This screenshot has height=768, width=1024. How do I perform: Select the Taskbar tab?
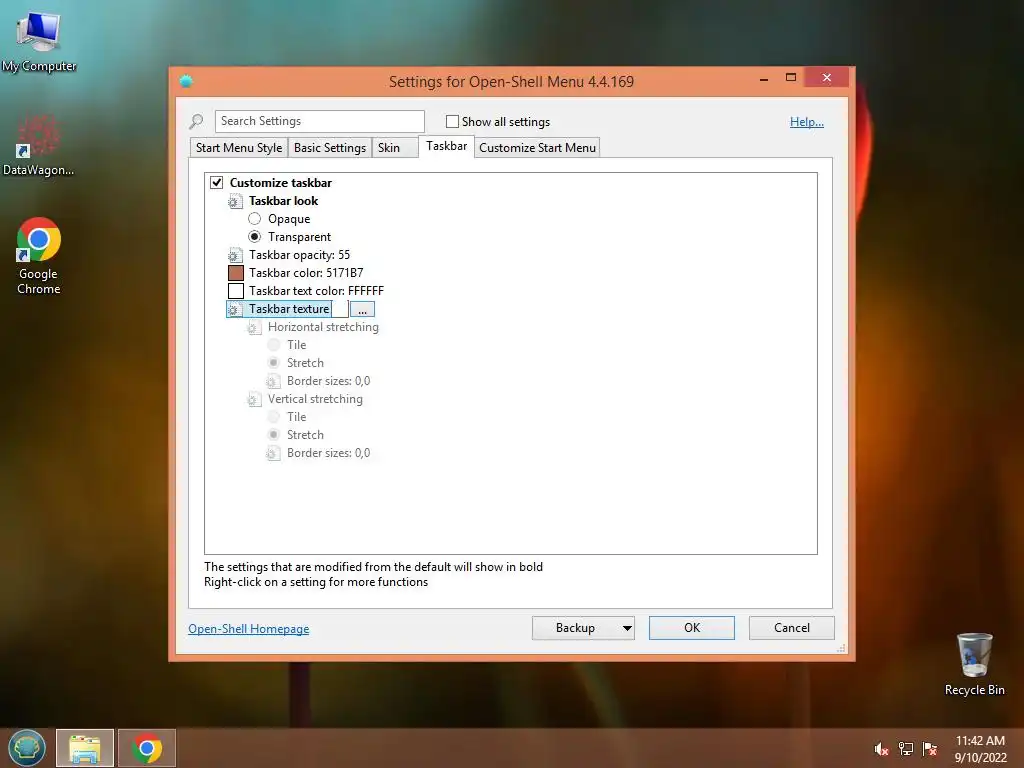(447, 146)
